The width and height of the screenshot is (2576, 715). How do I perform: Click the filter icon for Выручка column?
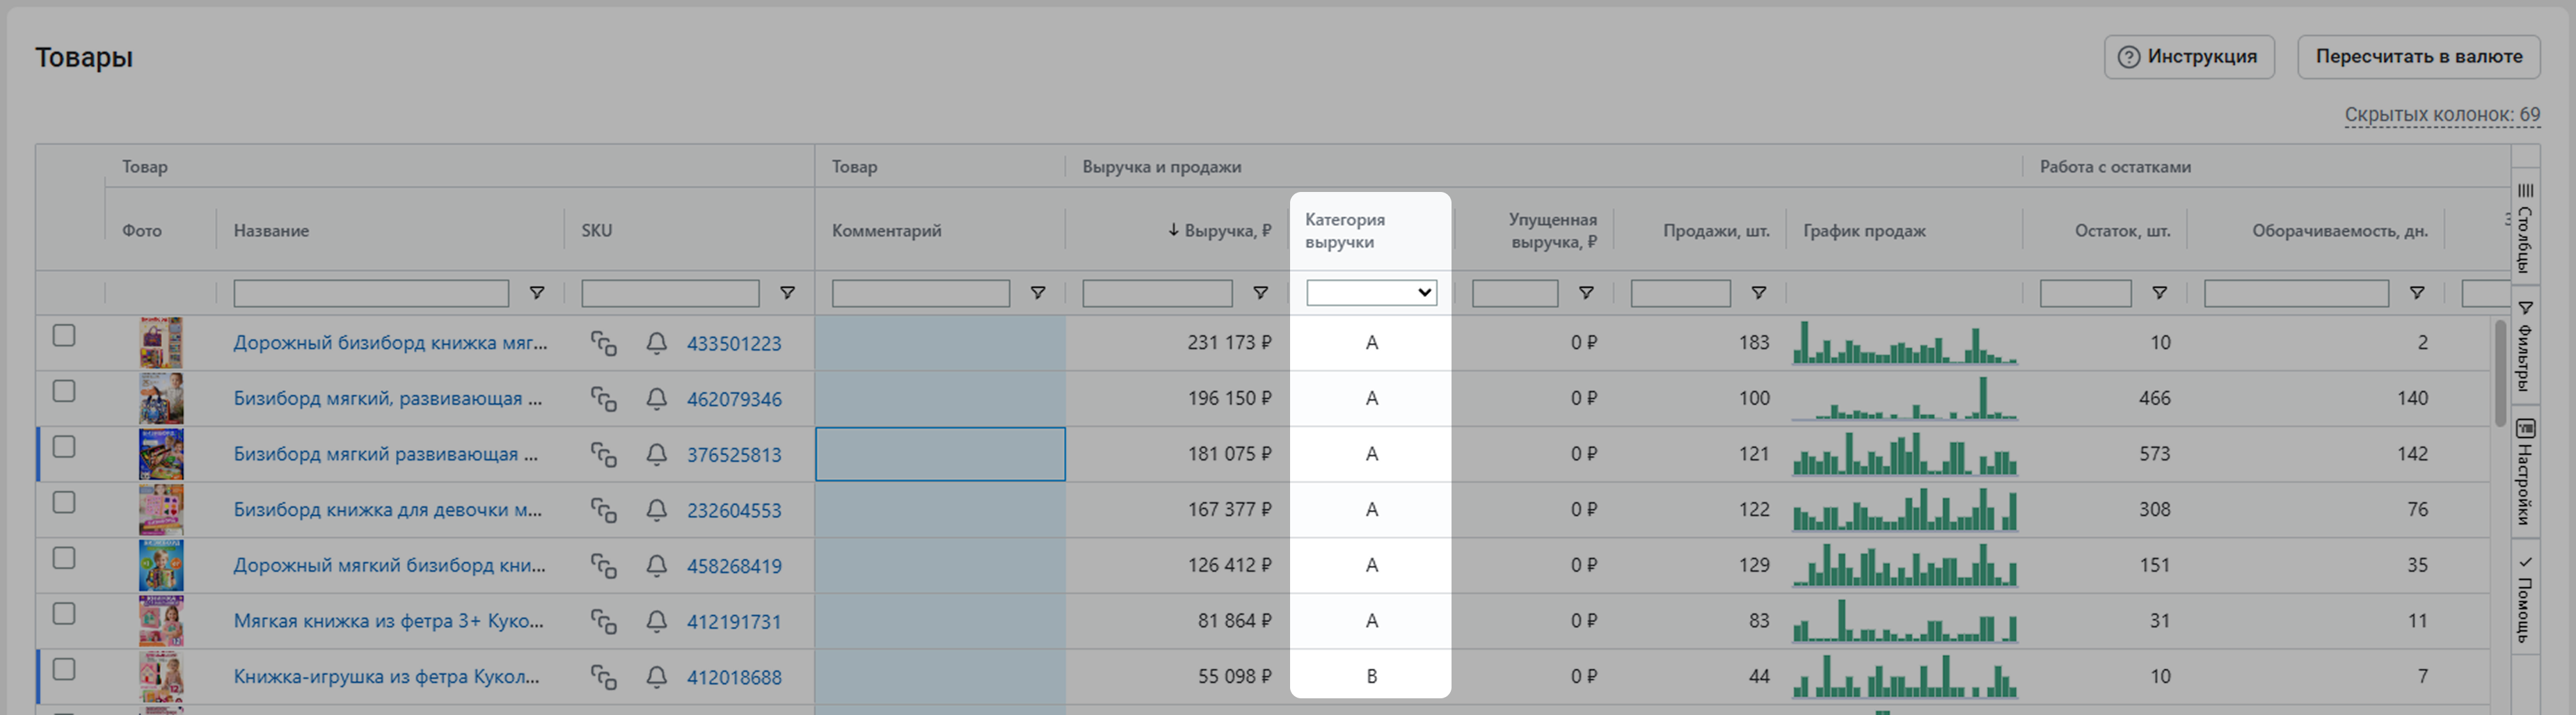click(x=1260, y=293)
